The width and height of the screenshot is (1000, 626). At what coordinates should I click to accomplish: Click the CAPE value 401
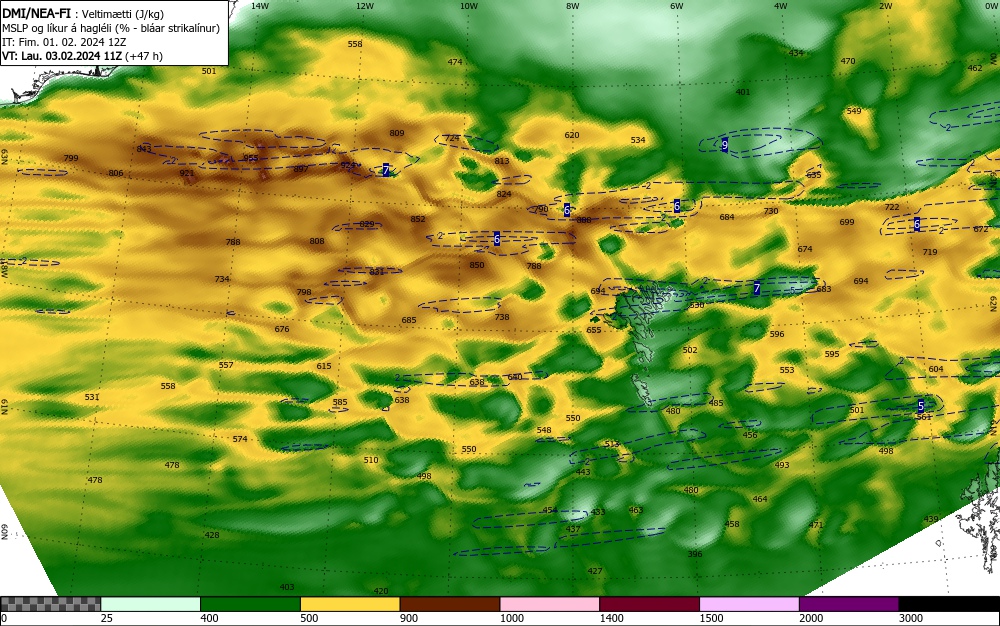point(743,92)
